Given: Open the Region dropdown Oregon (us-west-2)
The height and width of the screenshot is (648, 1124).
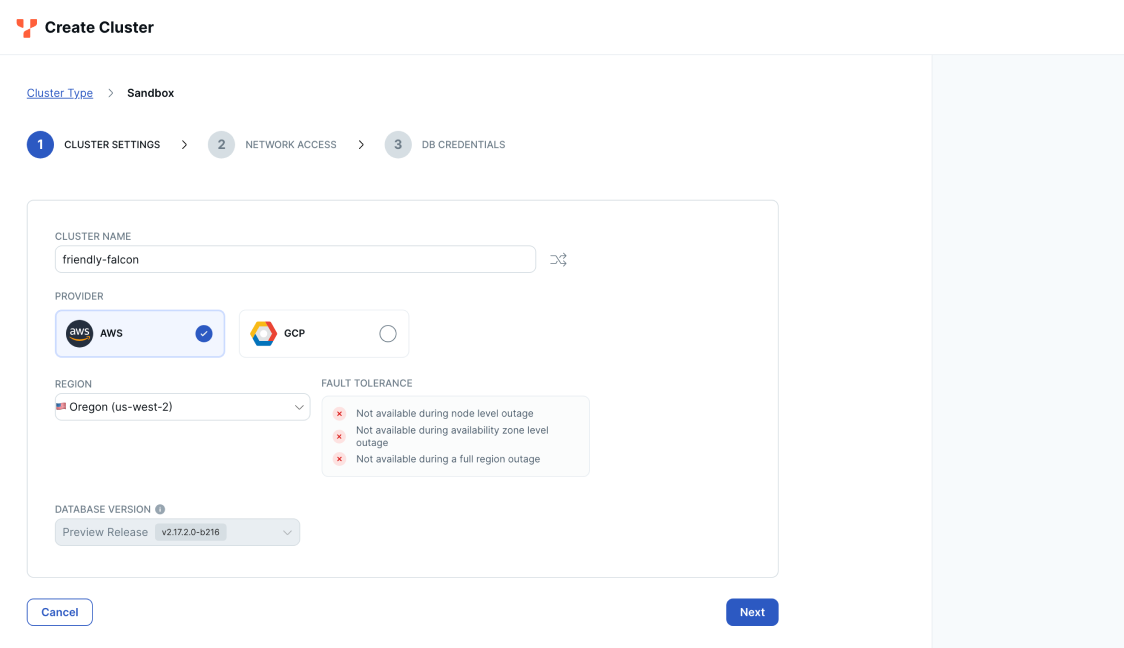Looking at the screenshot, I should click(182, 406).
